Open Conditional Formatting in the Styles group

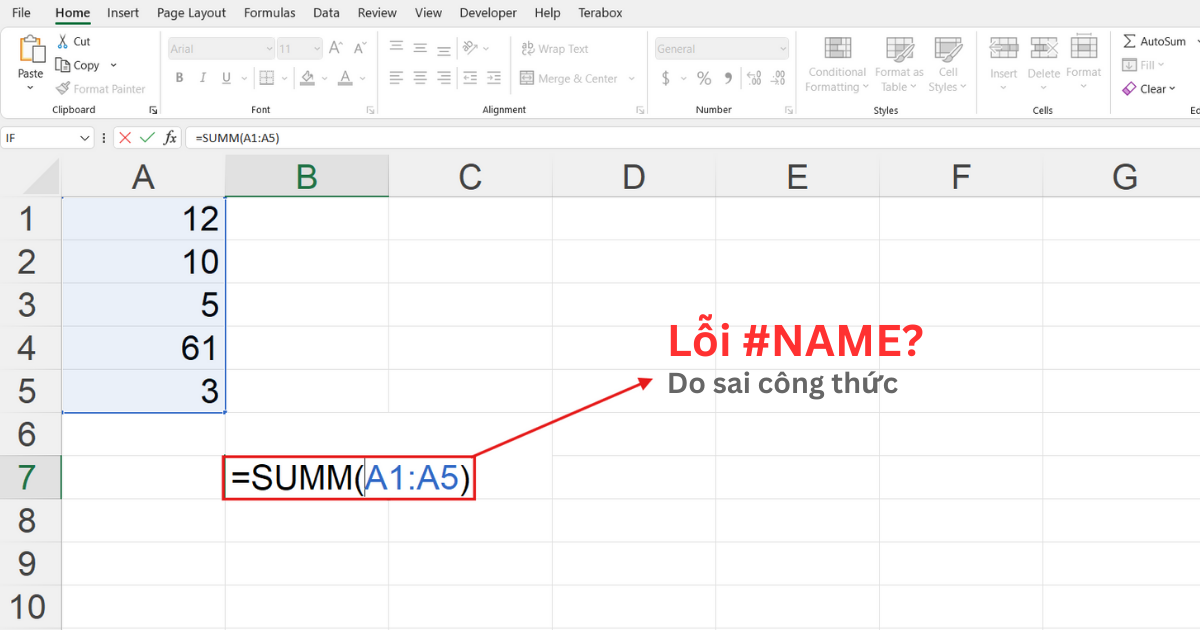click(x=836, y=65)
